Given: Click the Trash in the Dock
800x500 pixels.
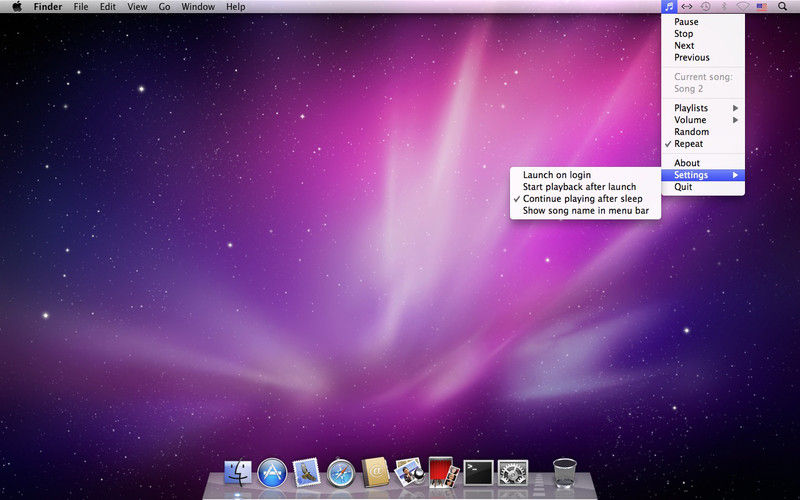Looking at the screenshot, I should (x=565, y=472).
